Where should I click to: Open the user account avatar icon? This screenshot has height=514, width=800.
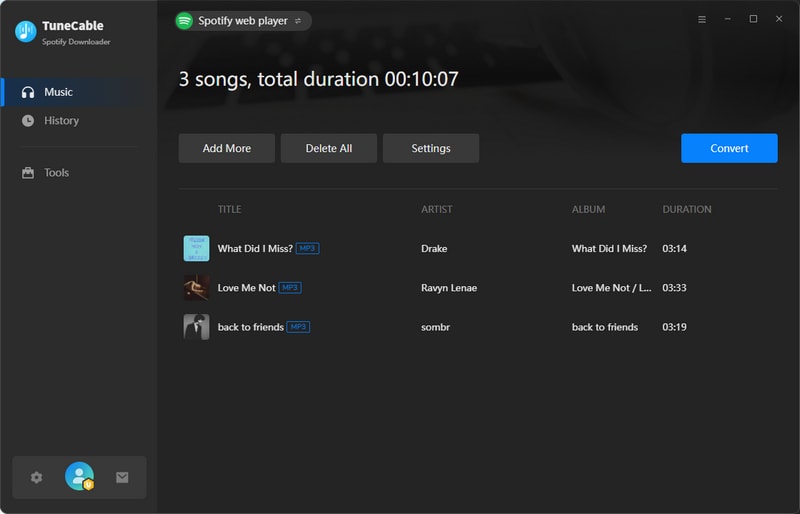[x=80, y=476]
